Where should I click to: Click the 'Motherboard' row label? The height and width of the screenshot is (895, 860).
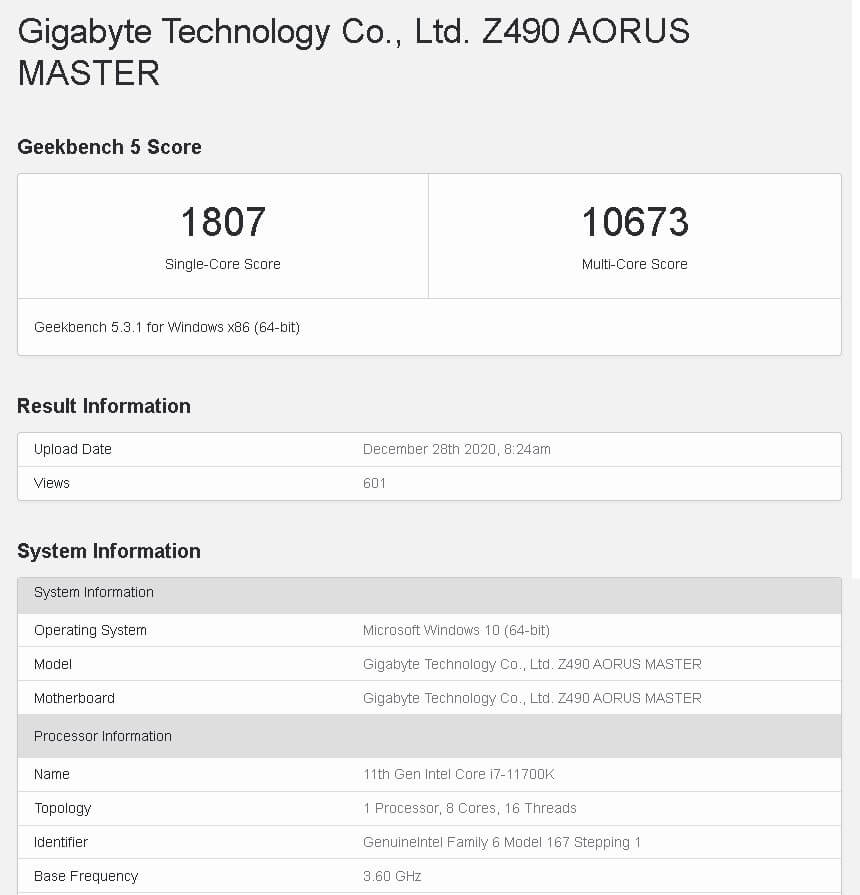(74, 698)
